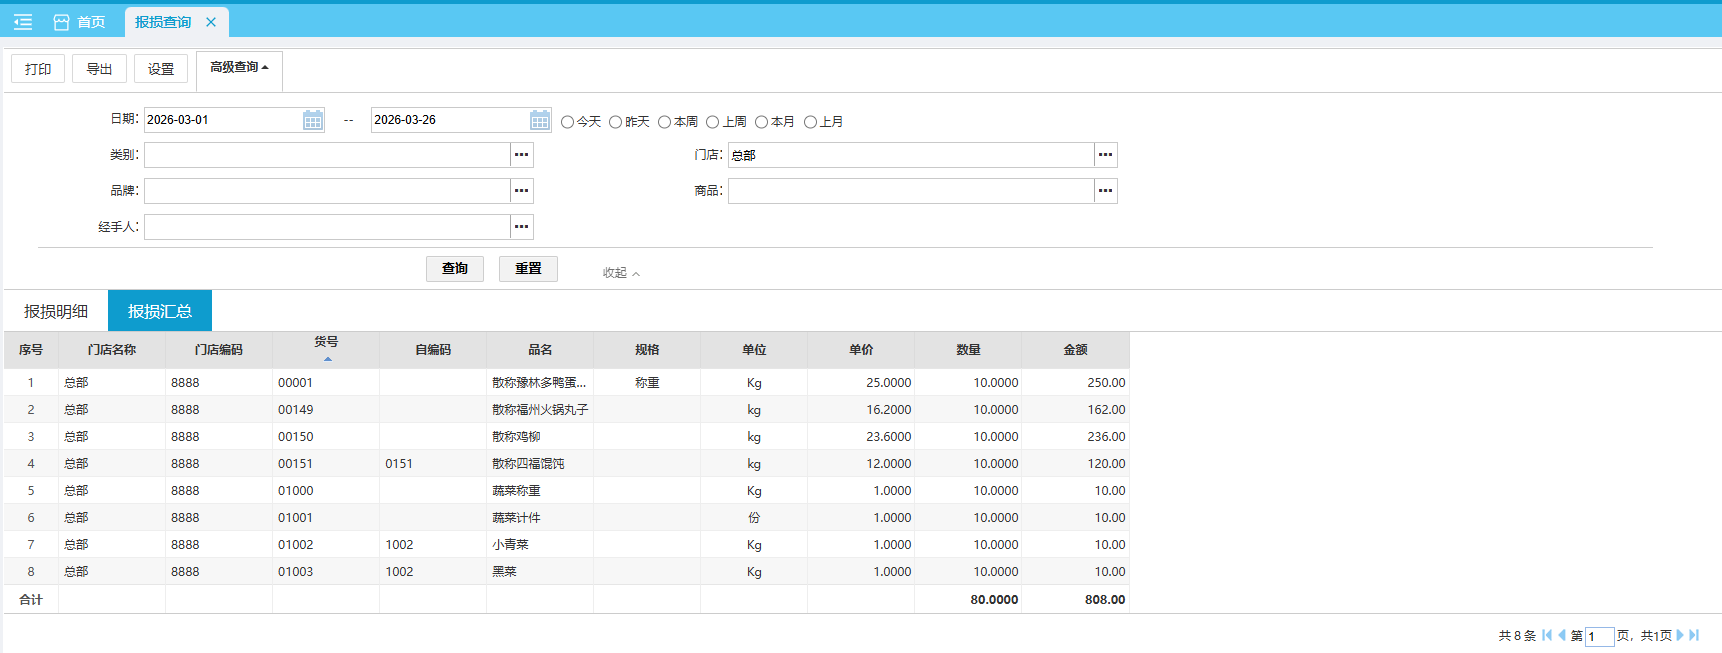
Task: Go to the 首页 tab
Action: tap(80, 22)
